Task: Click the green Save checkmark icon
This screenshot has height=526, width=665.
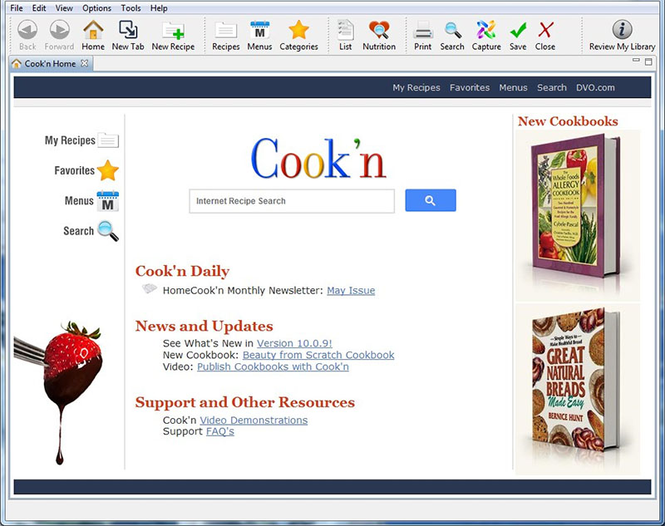Action: click(518, 31)
